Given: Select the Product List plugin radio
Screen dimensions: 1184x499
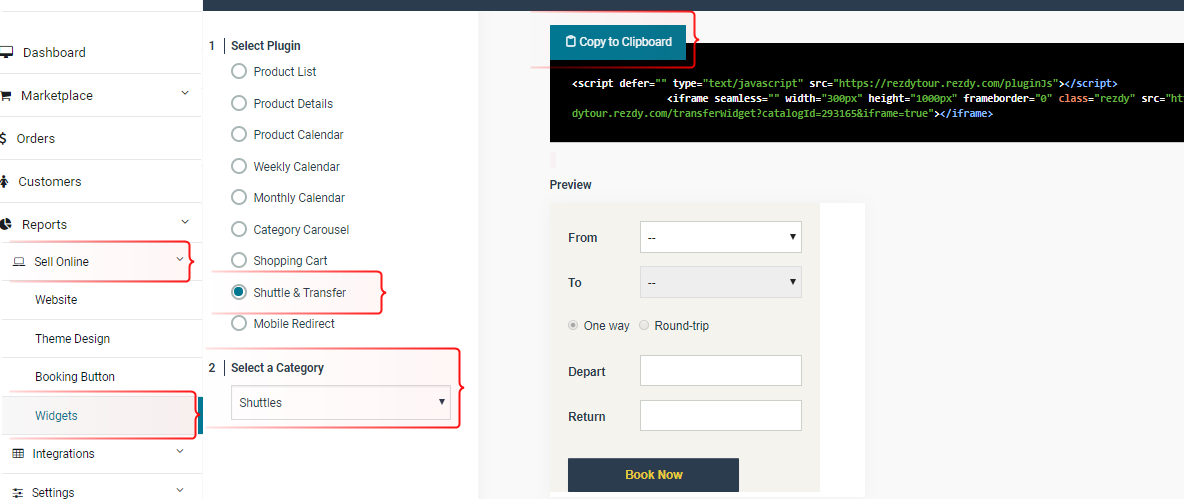Looking at the screenshot, I should [239, 72].
